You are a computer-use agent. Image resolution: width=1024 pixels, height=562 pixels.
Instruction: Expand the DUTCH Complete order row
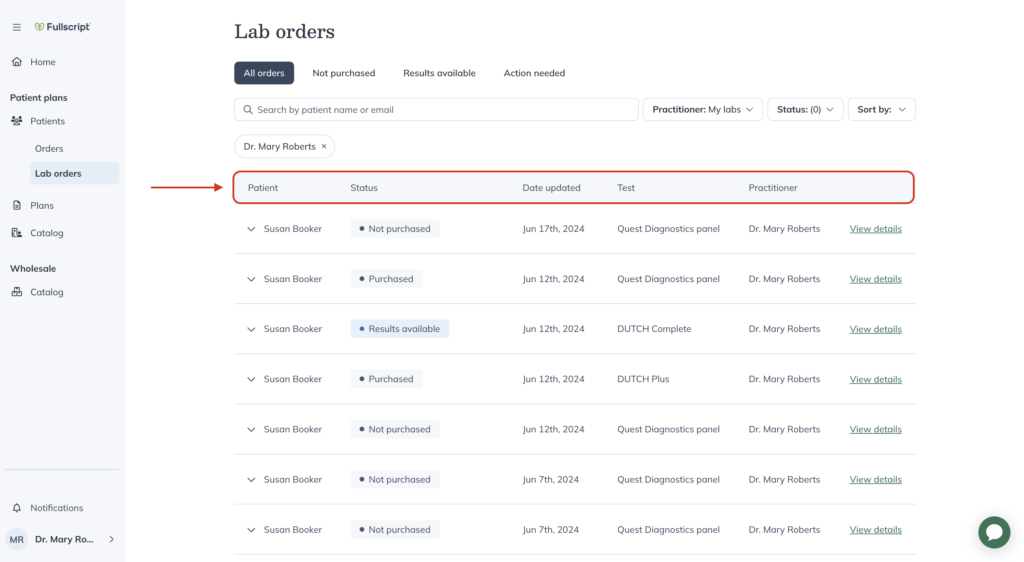click(x=251, y=329)
